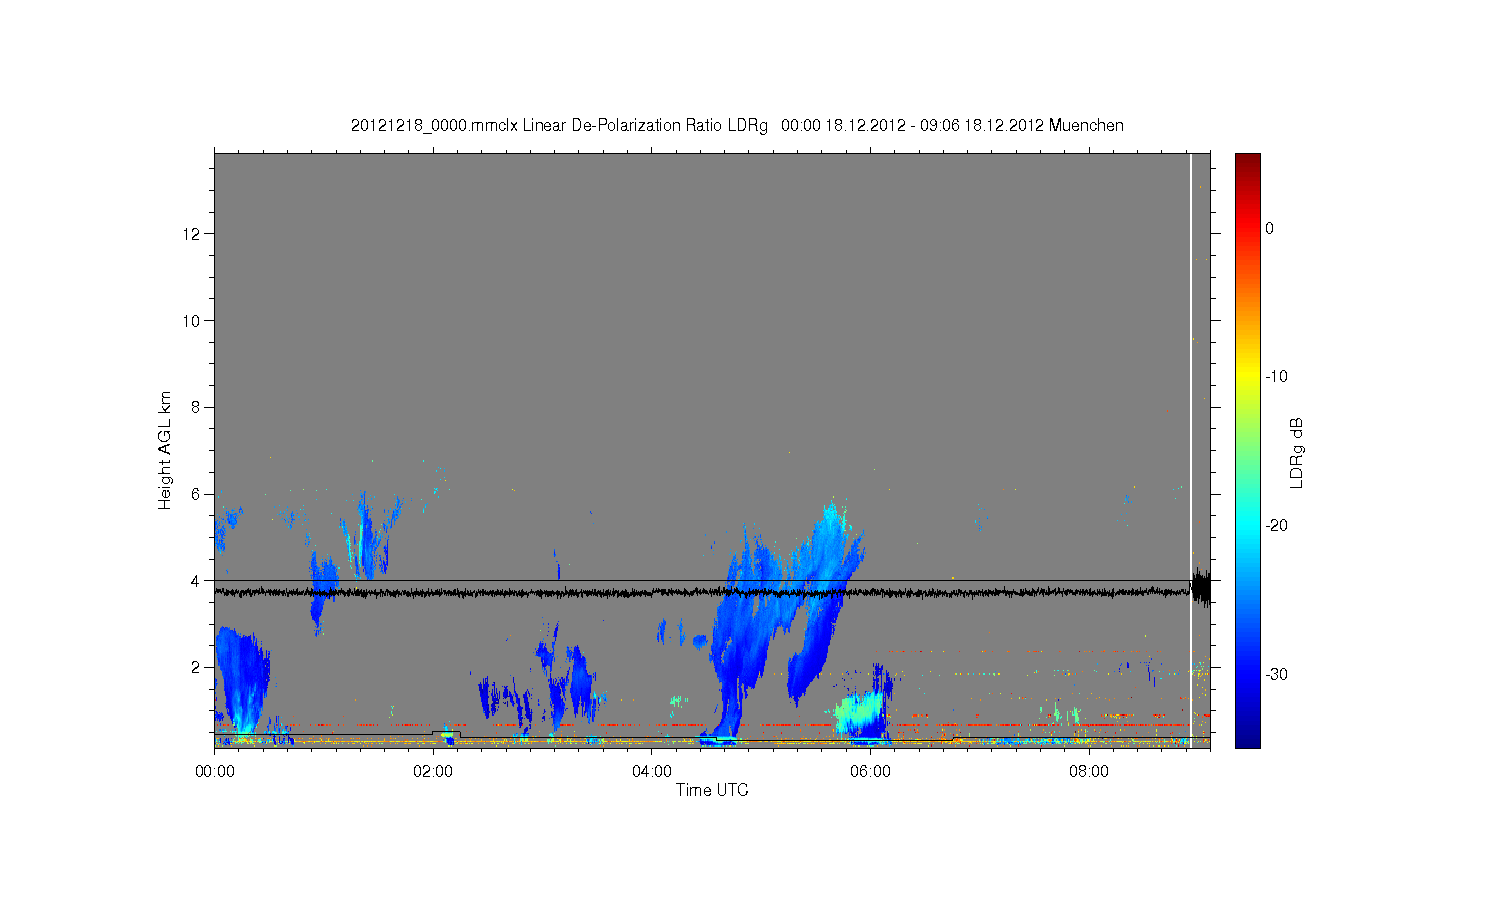Click the plot title text
The image size is (1500, 900).
pos(737,125)
